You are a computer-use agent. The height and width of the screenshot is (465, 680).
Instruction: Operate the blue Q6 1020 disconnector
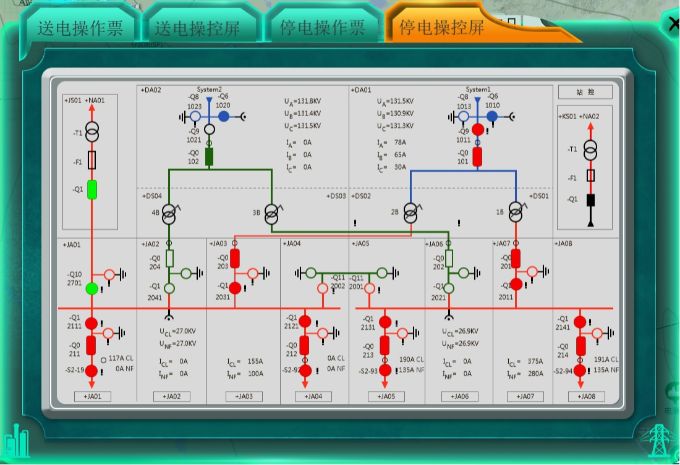(x=223, y=117)
